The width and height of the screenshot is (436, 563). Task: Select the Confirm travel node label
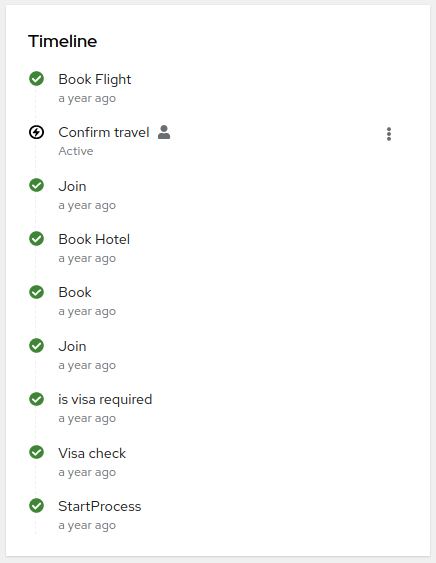tap(104, 132)
